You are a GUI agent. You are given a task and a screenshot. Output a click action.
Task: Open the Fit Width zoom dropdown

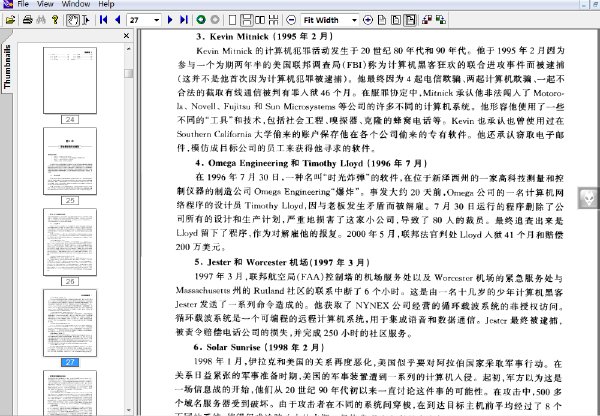[354, 20]
